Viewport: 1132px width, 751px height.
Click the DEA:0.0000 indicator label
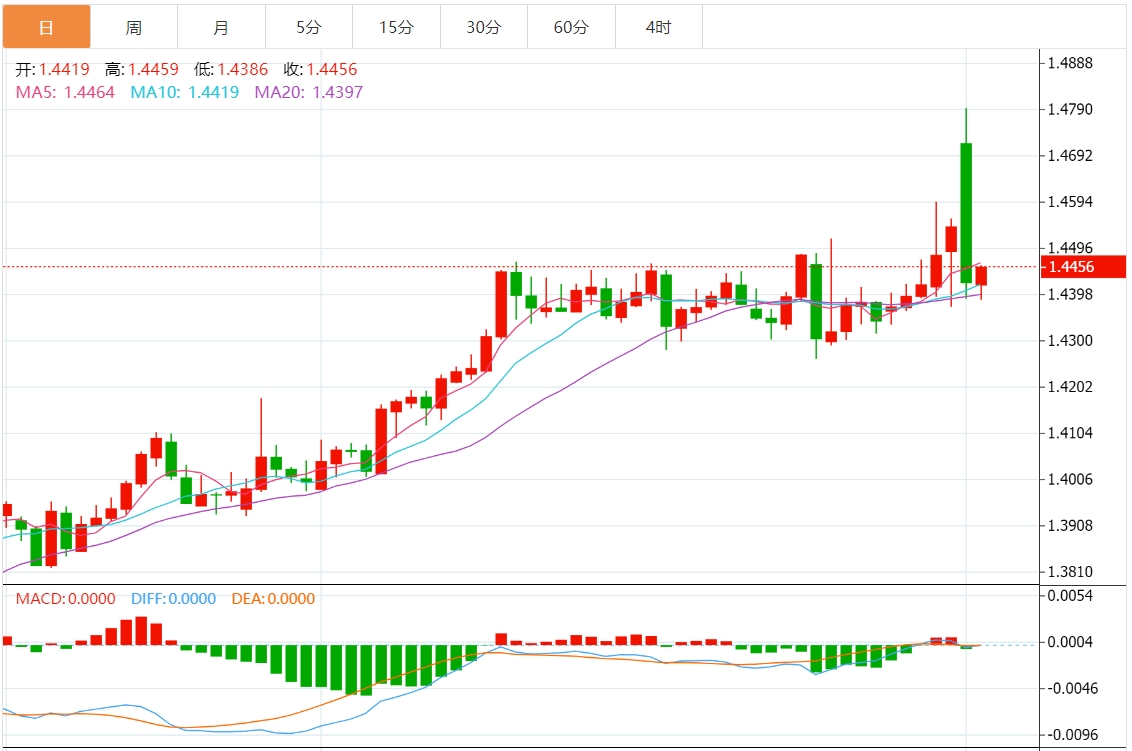click(273, 599)
